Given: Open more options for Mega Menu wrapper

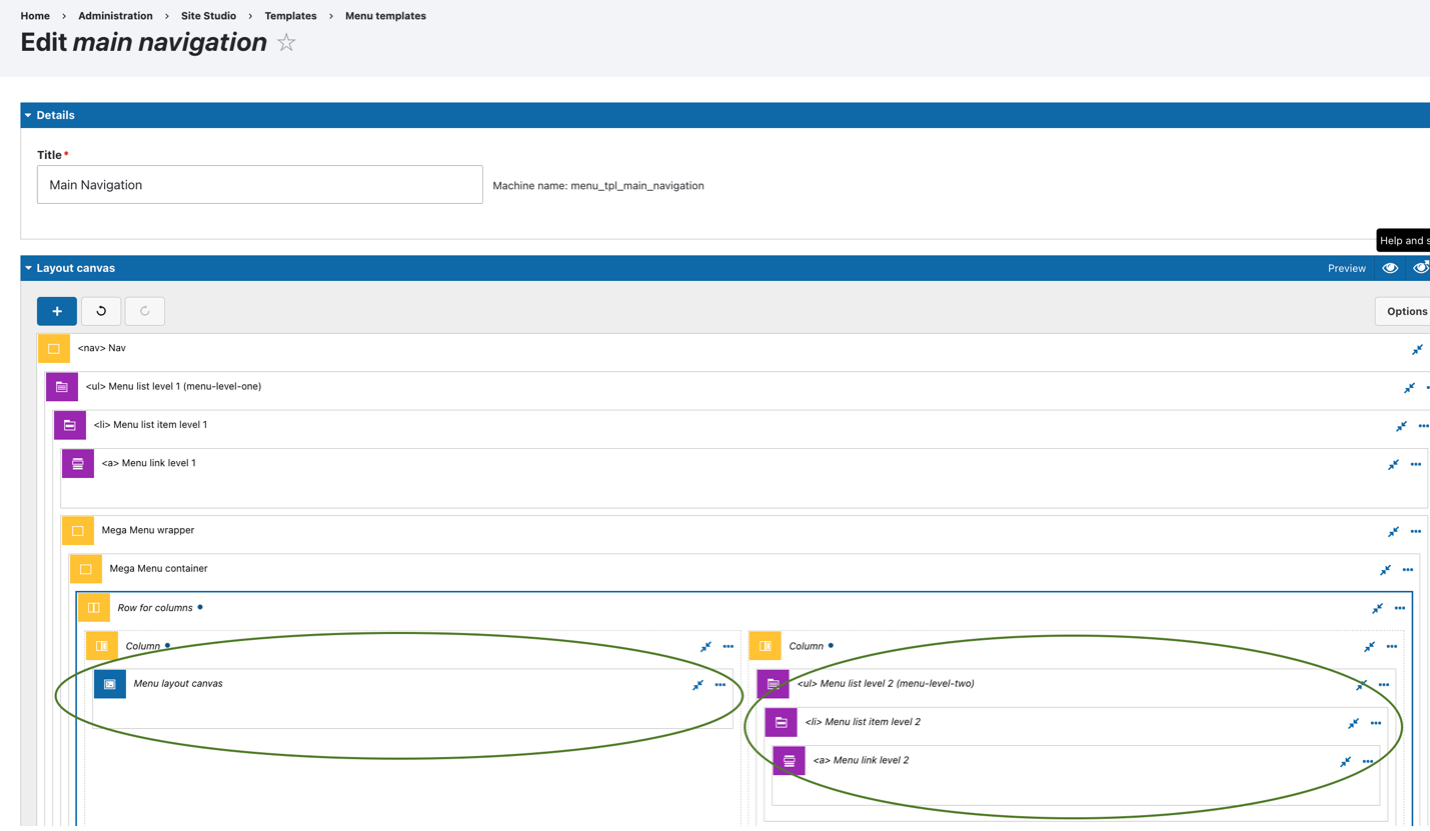Looking at the screenshot, I should 1415,531.
